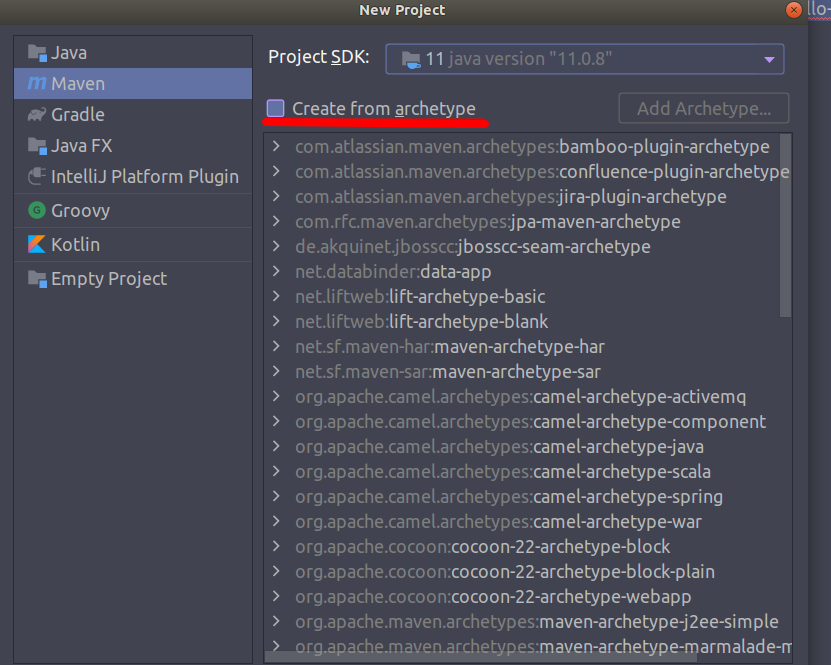Click the Gradle elephant icon
Viewport: 831px width, 665px height.
point(37,114)
